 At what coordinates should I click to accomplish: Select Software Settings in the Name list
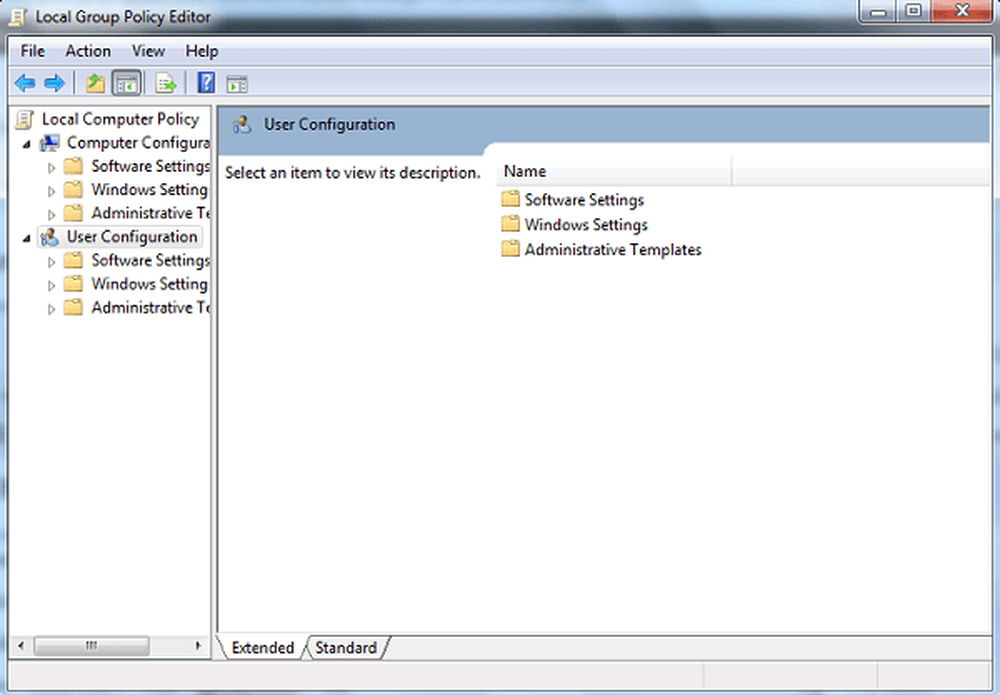click(583, 199)
